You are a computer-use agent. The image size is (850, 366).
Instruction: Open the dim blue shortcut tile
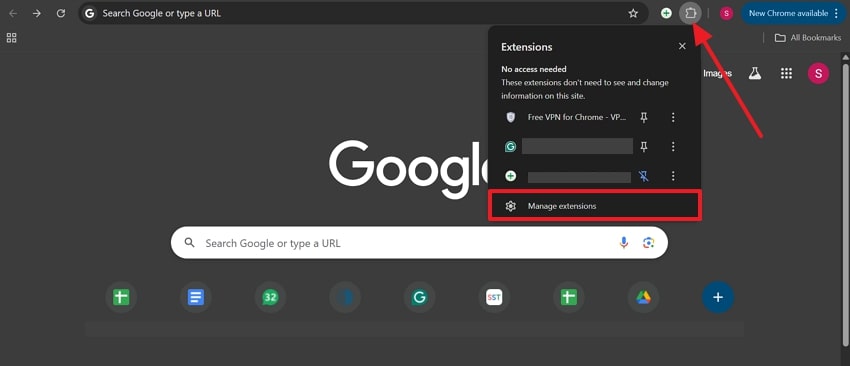345,297
